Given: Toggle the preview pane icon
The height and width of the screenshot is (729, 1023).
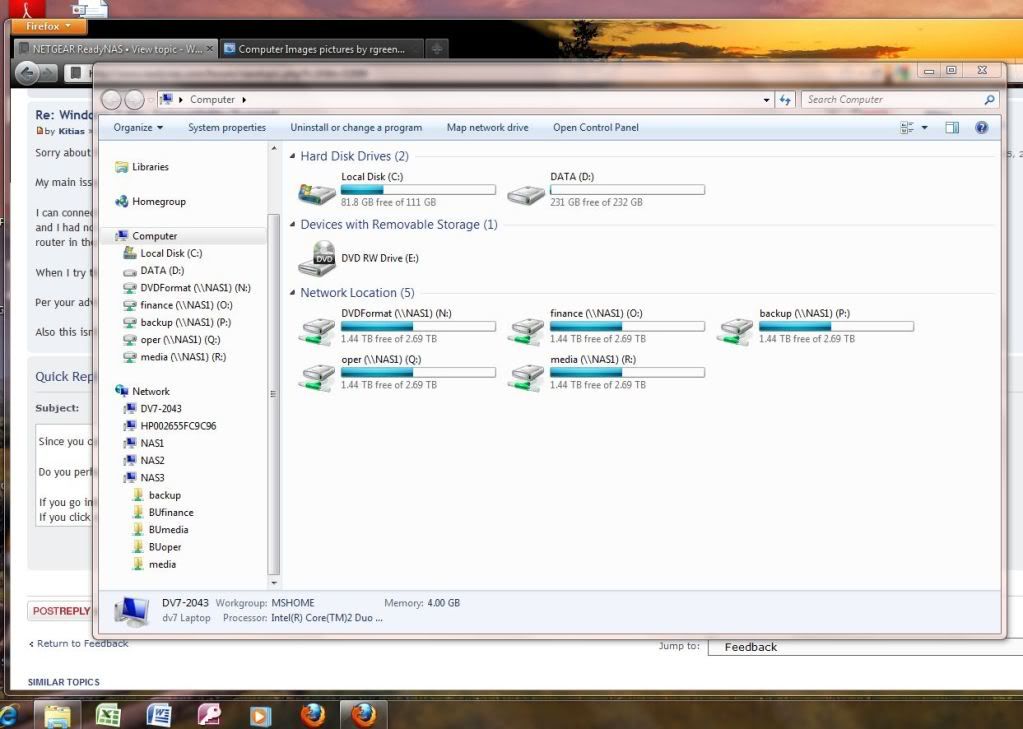Looking at the screenshot, I should 952,128.
